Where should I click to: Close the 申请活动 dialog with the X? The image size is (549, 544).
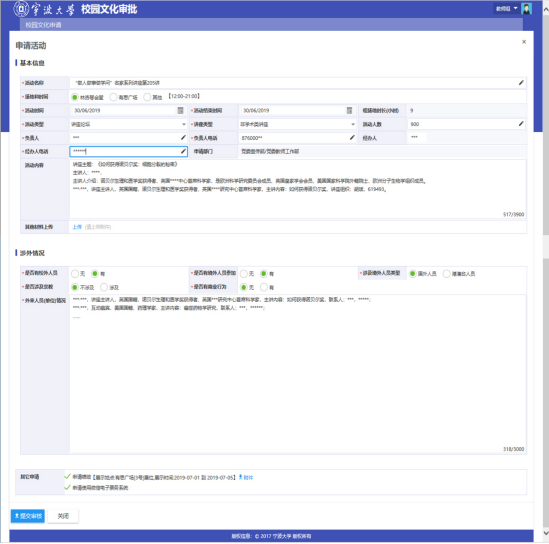524,42
